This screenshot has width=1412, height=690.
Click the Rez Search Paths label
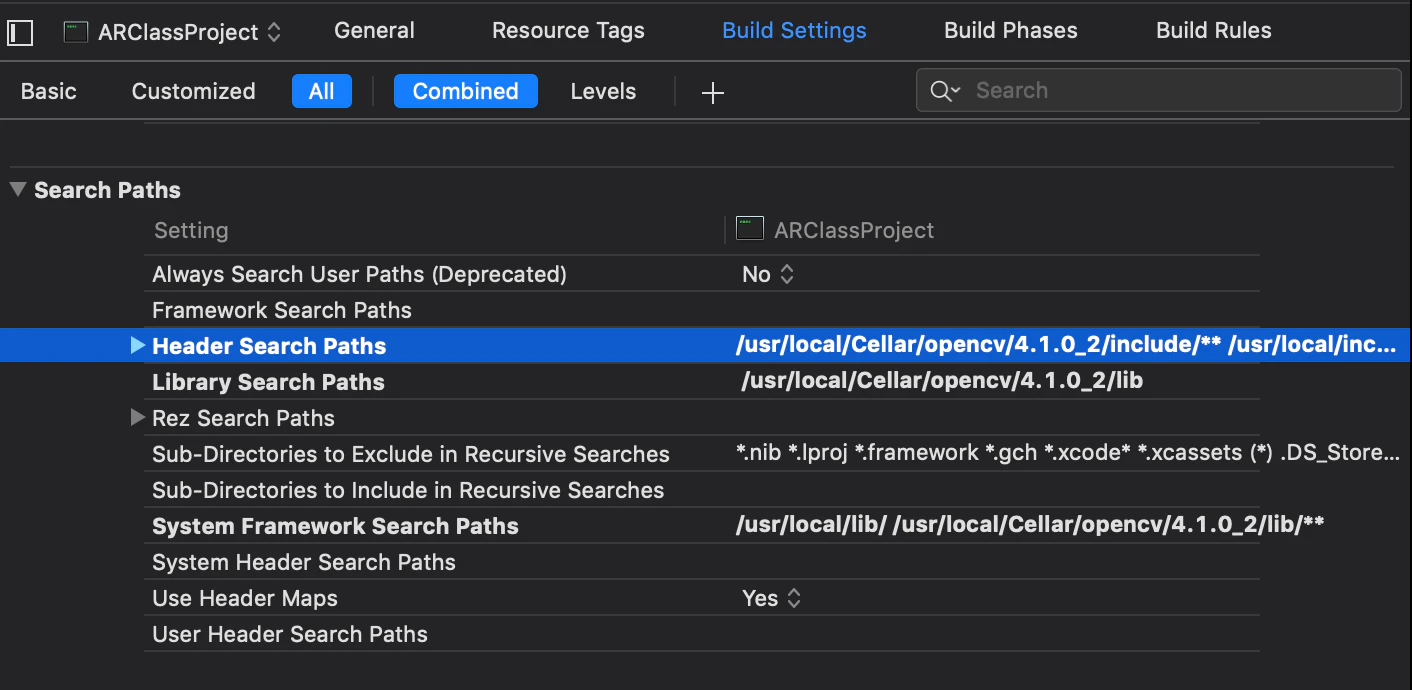[243, 418]
